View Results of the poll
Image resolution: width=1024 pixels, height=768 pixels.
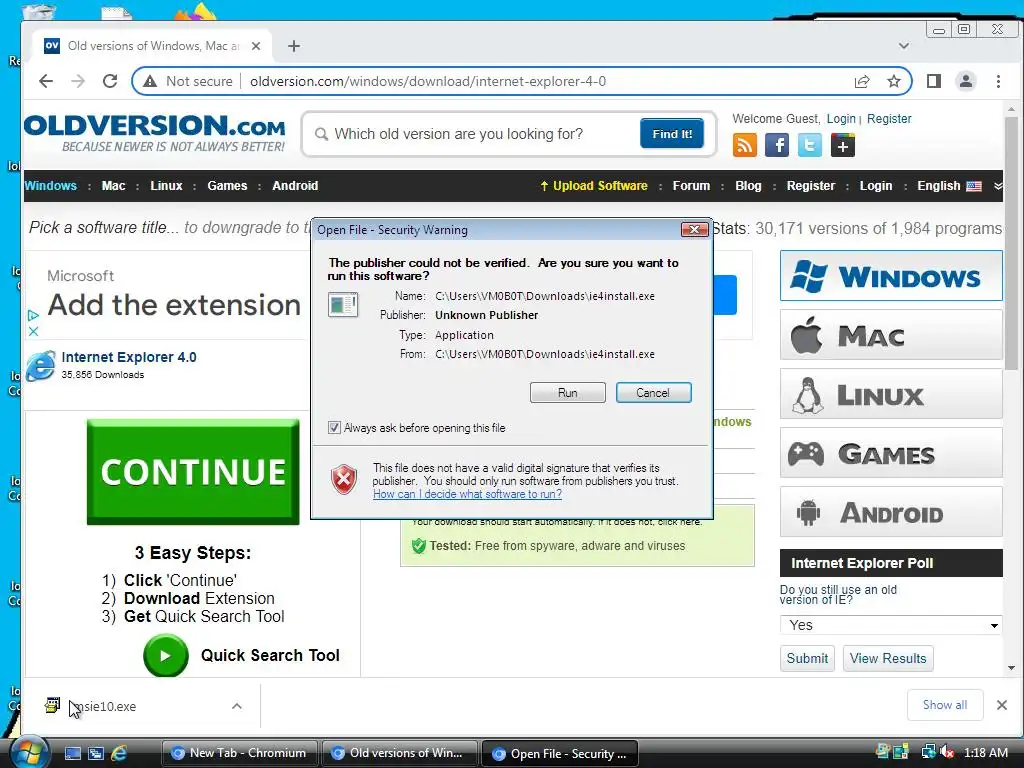pos(888,658)
